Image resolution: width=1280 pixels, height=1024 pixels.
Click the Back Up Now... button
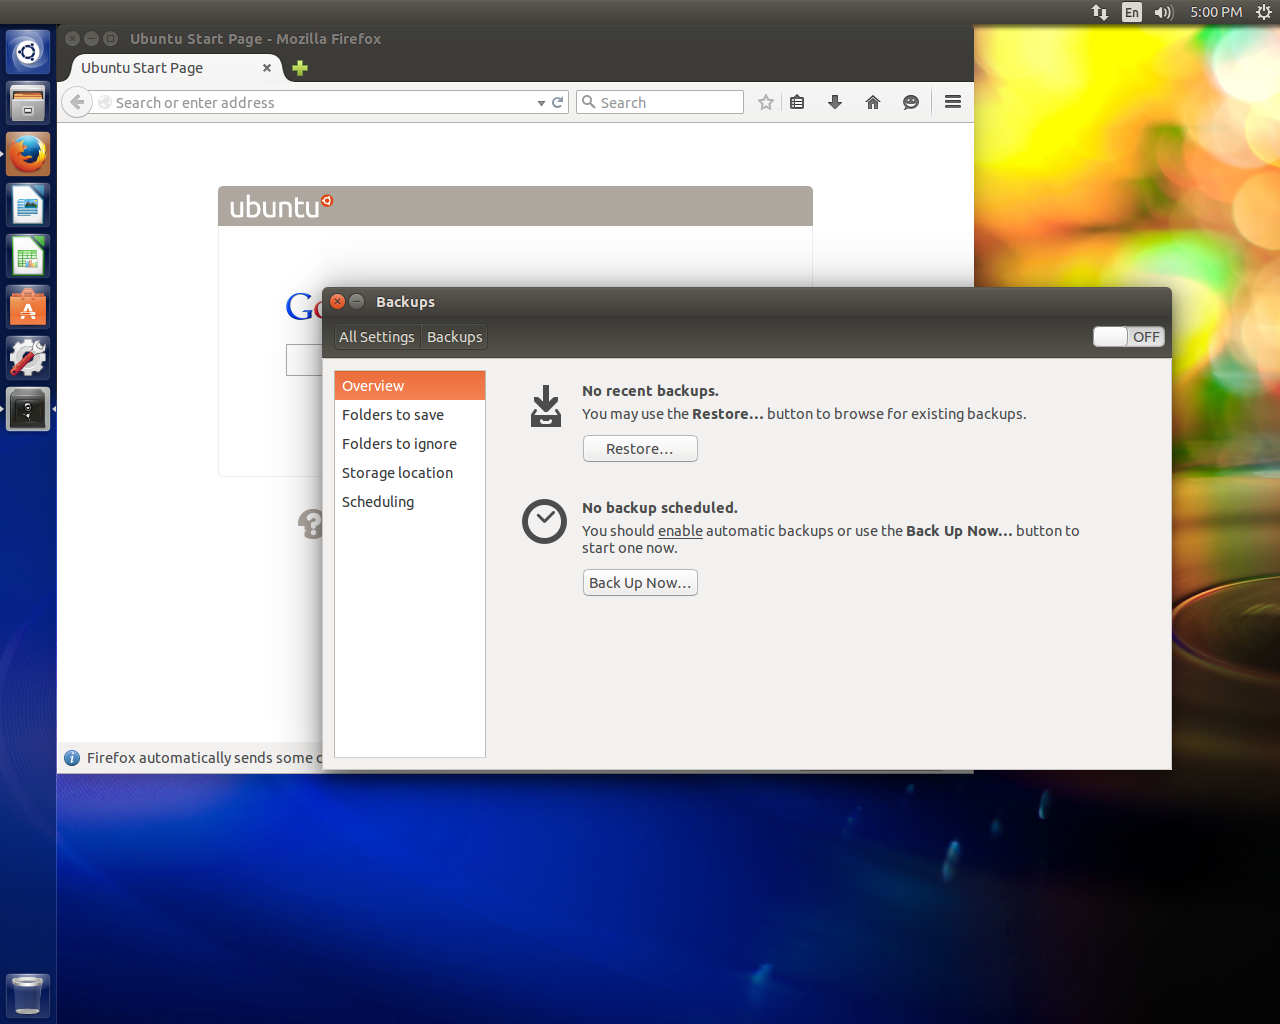[x=640, y=583]
